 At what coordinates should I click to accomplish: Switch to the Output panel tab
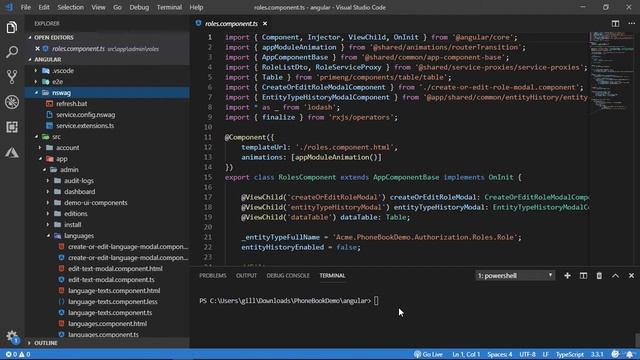point(246,276)
